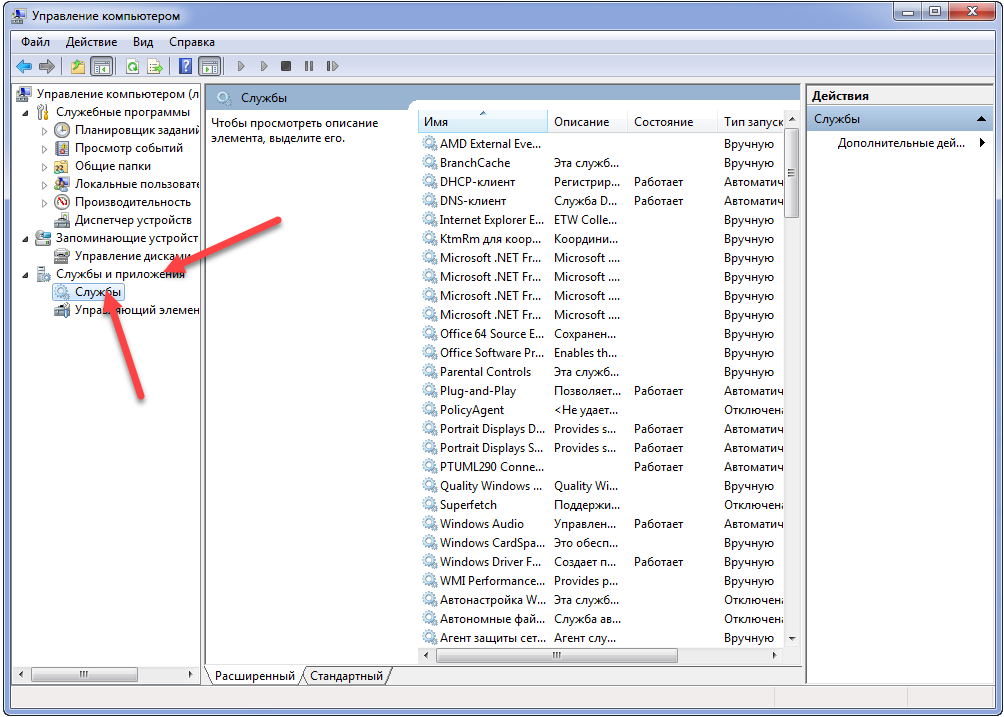This screenshot has height=717, width=1004.
Task: Click the Up one level folder icon
Action: coord(78,67)
